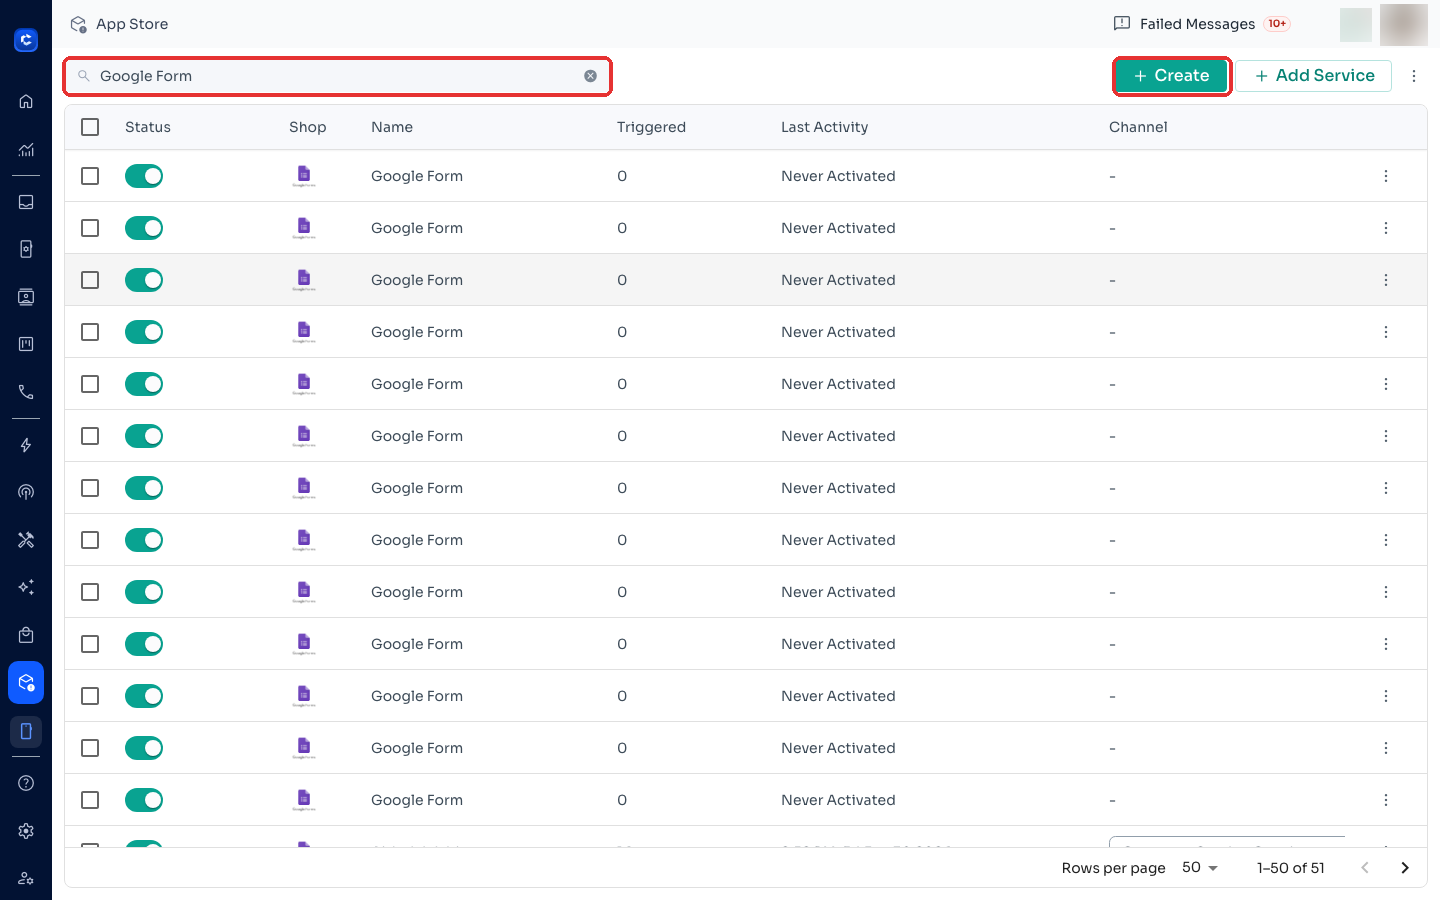Select the highlighted App Store sidebar icon
The height and width of the screenshot is (900, 1440).
tap(26, 683)
